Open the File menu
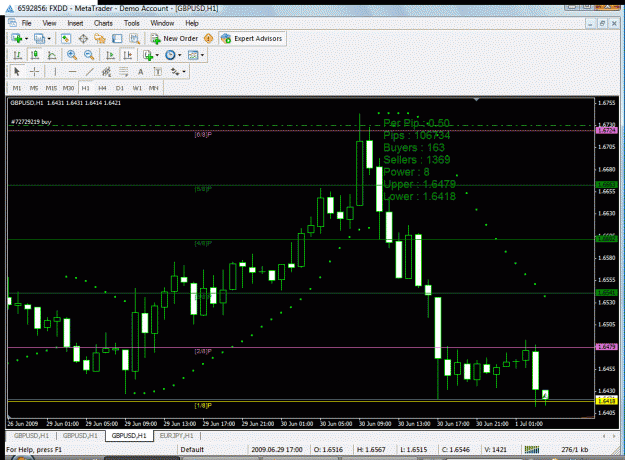 pos(26,23)
